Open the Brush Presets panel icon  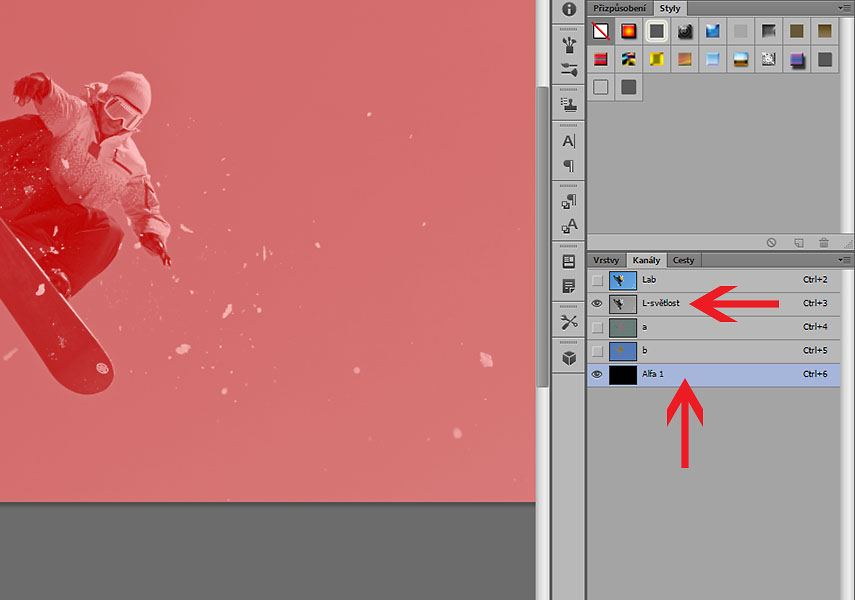569,45
